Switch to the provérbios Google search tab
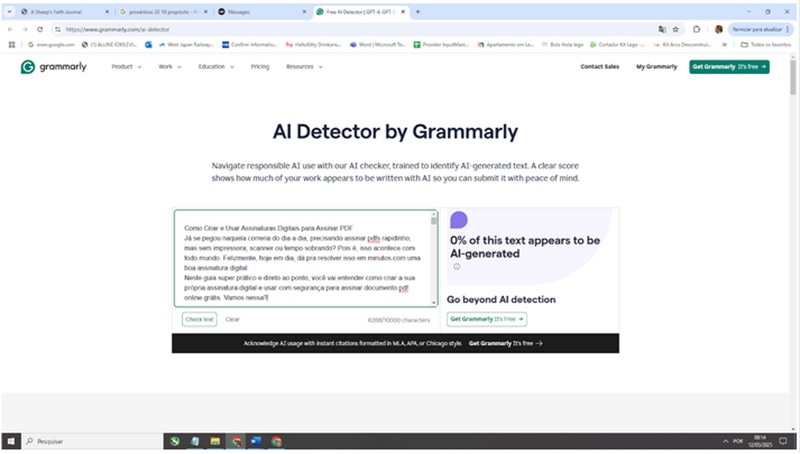Viewport: 800px width, 454px height. point(163,12)
